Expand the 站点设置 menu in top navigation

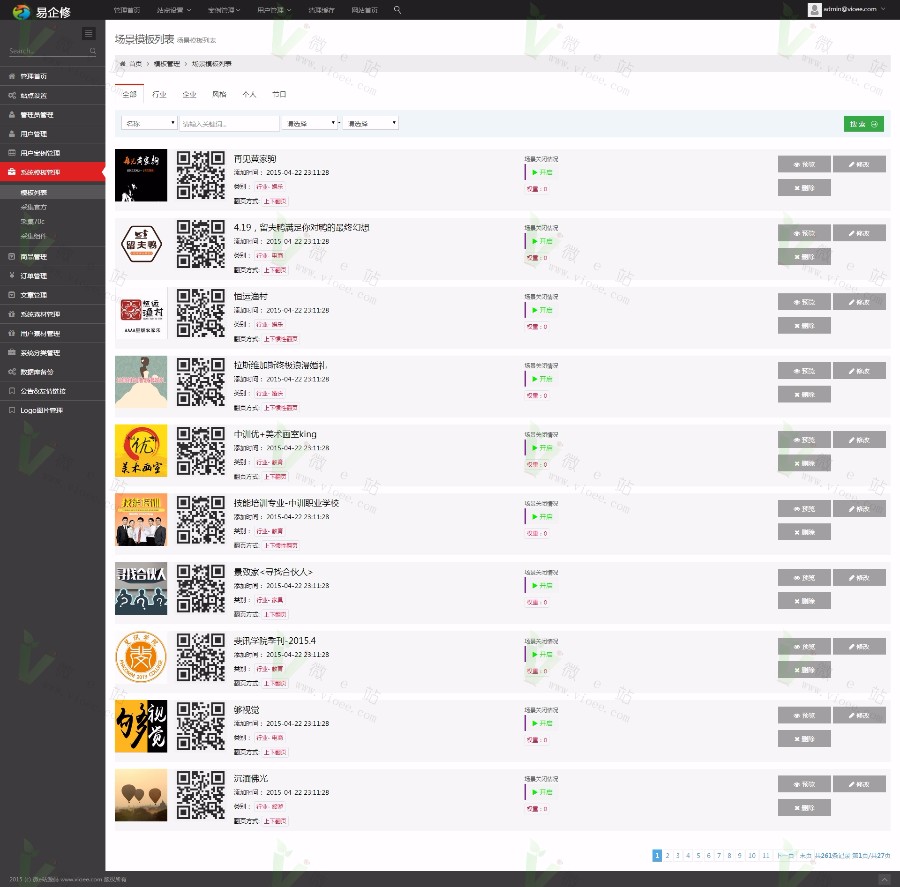tap(174, 10)
